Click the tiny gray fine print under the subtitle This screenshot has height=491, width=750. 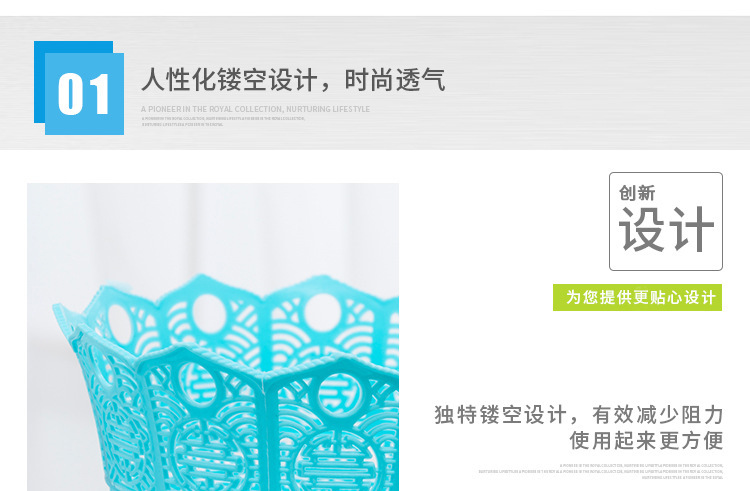(223, 121)
